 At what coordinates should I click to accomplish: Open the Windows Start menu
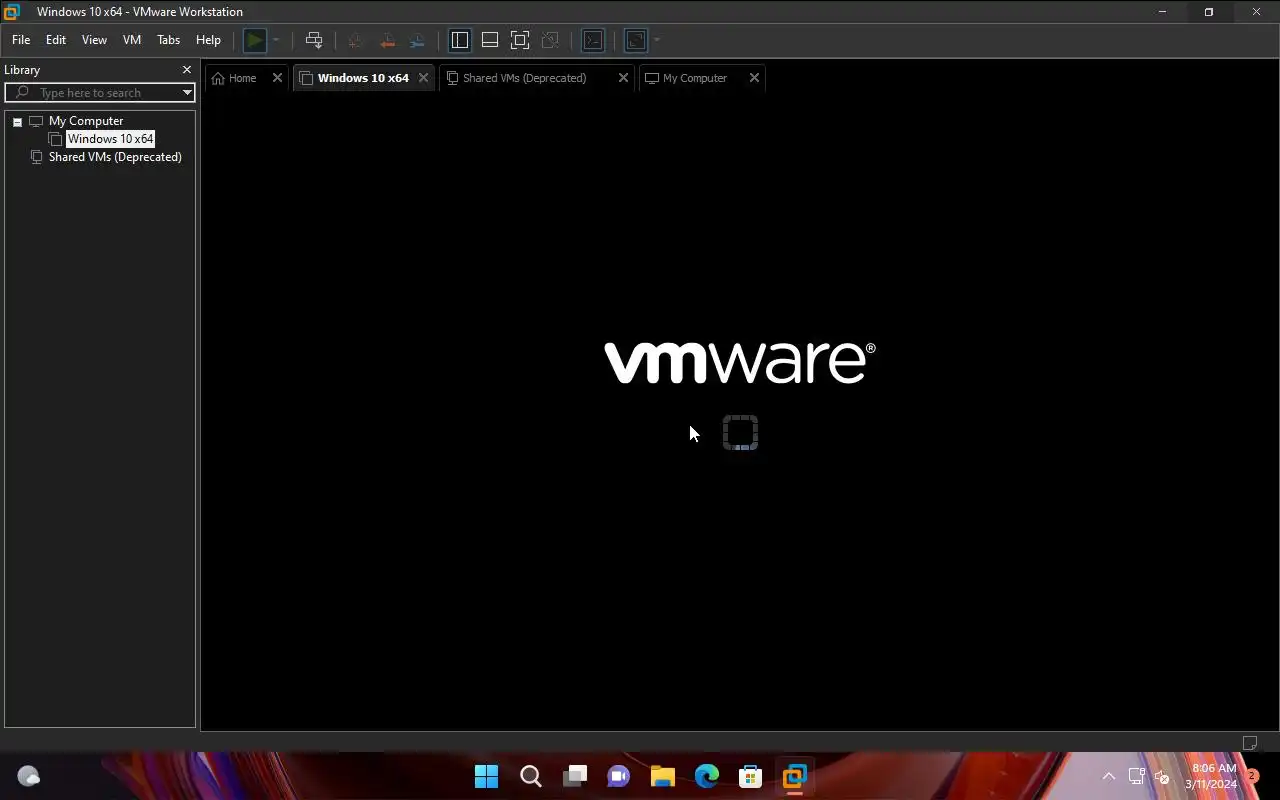(487, 777)
